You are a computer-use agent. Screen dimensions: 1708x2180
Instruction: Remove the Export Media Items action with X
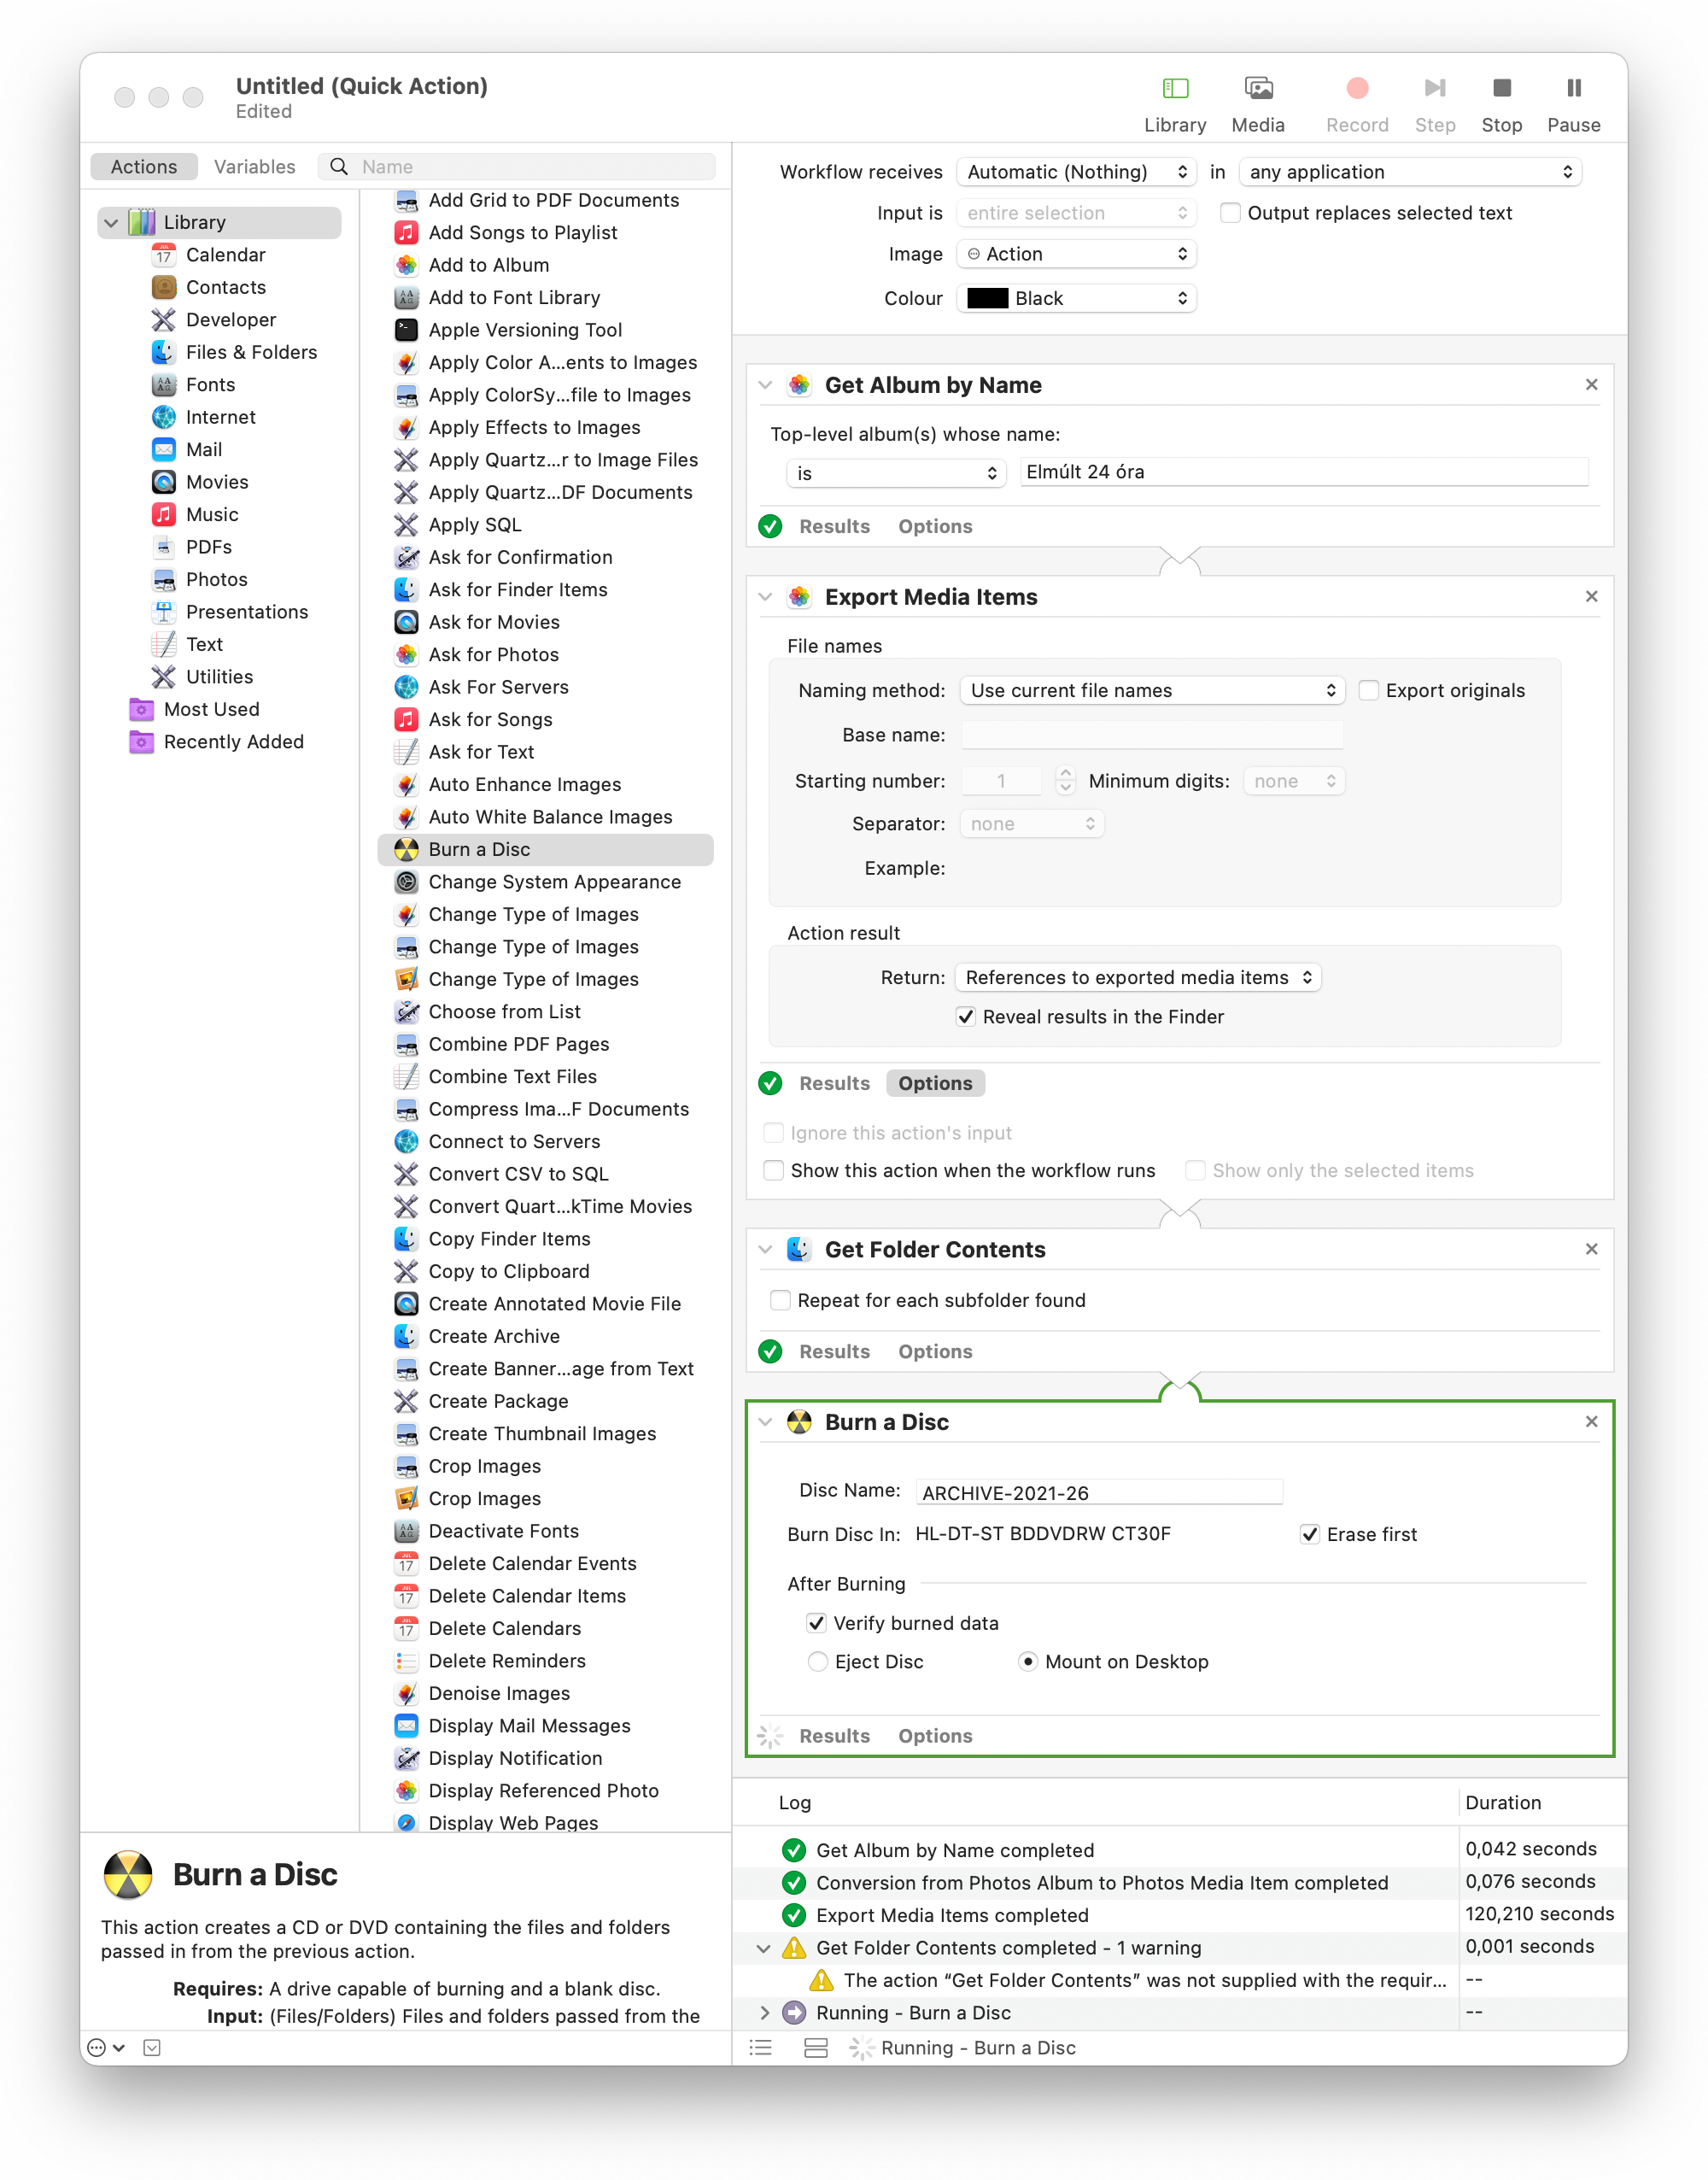(x=1591, y=596)
